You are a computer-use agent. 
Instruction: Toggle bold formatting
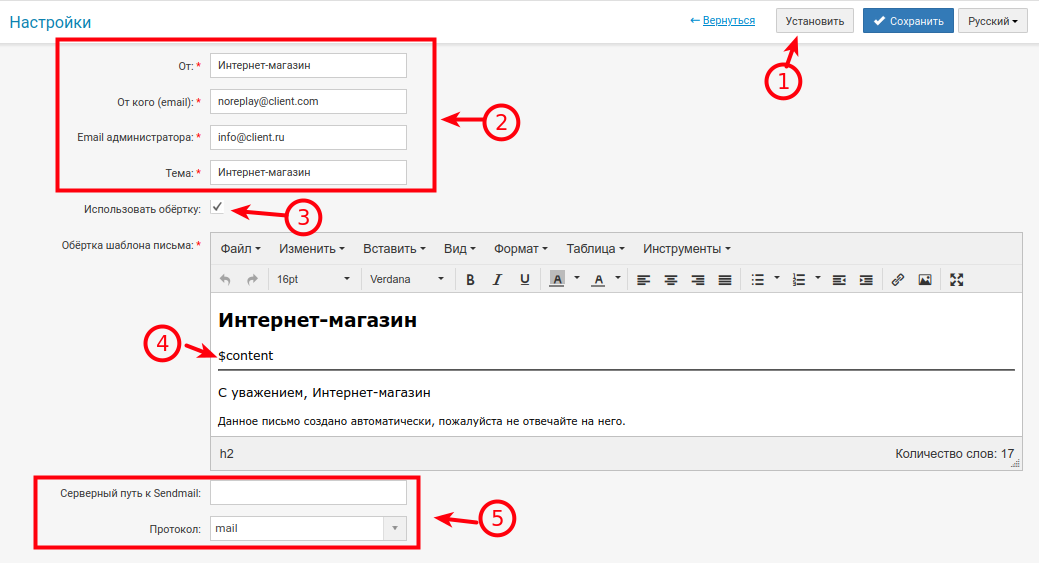pyautogui.click(x=470, y=280)
